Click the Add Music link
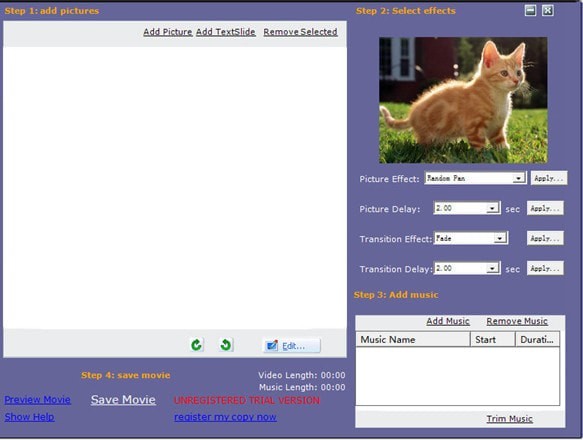Viewport: 583px width, 440px height. pos(448,321)
